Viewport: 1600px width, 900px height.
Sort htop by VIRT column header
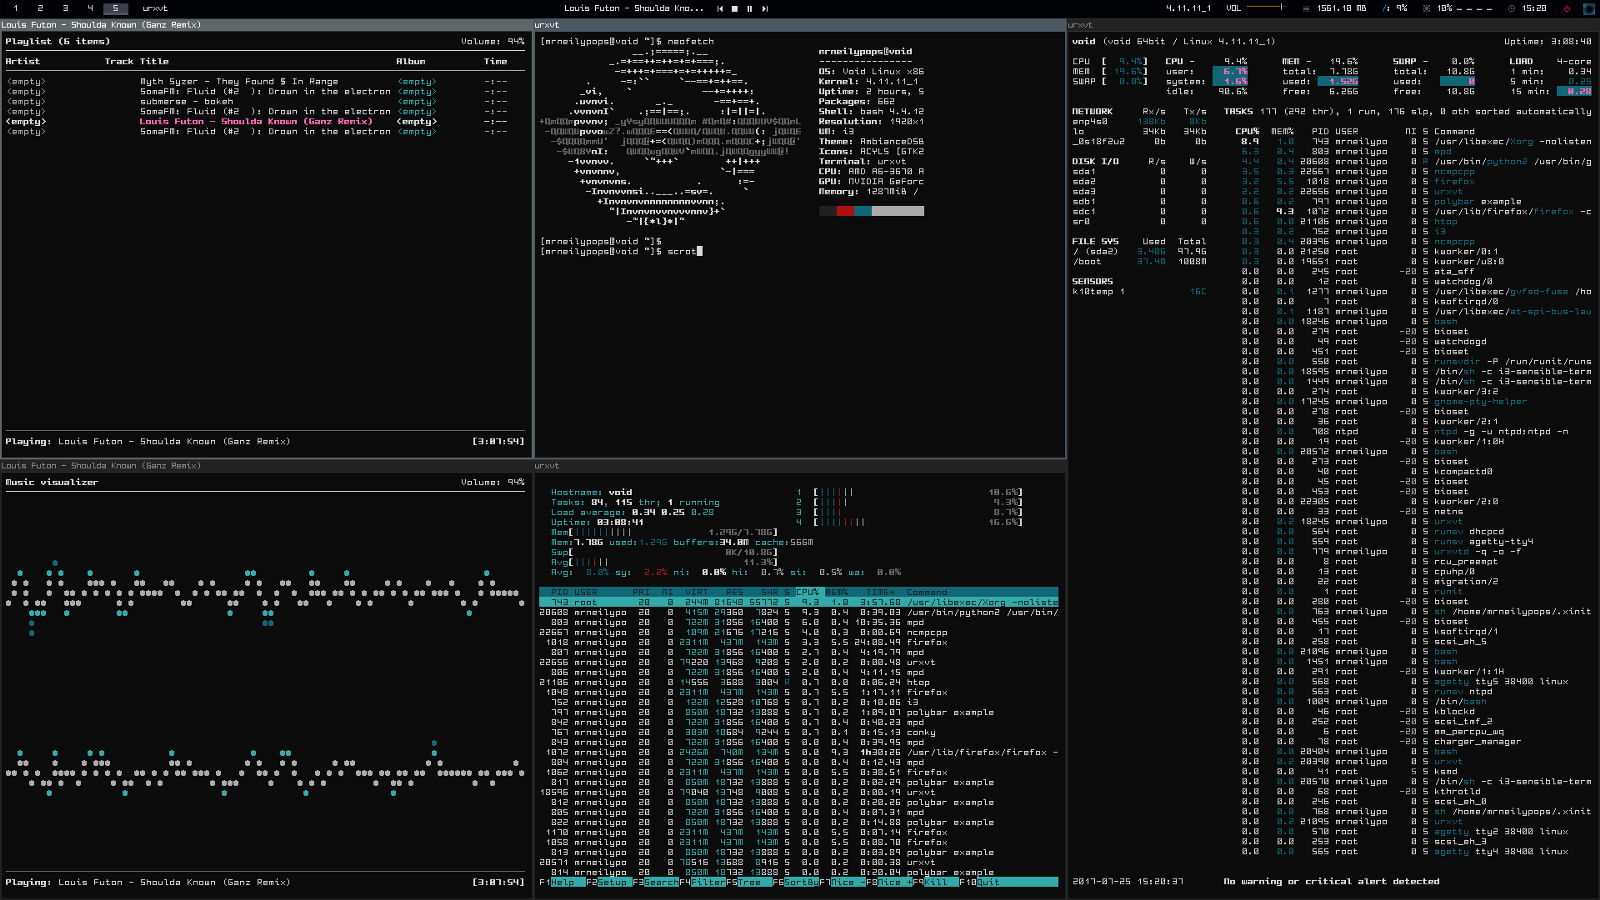[697, 592]
